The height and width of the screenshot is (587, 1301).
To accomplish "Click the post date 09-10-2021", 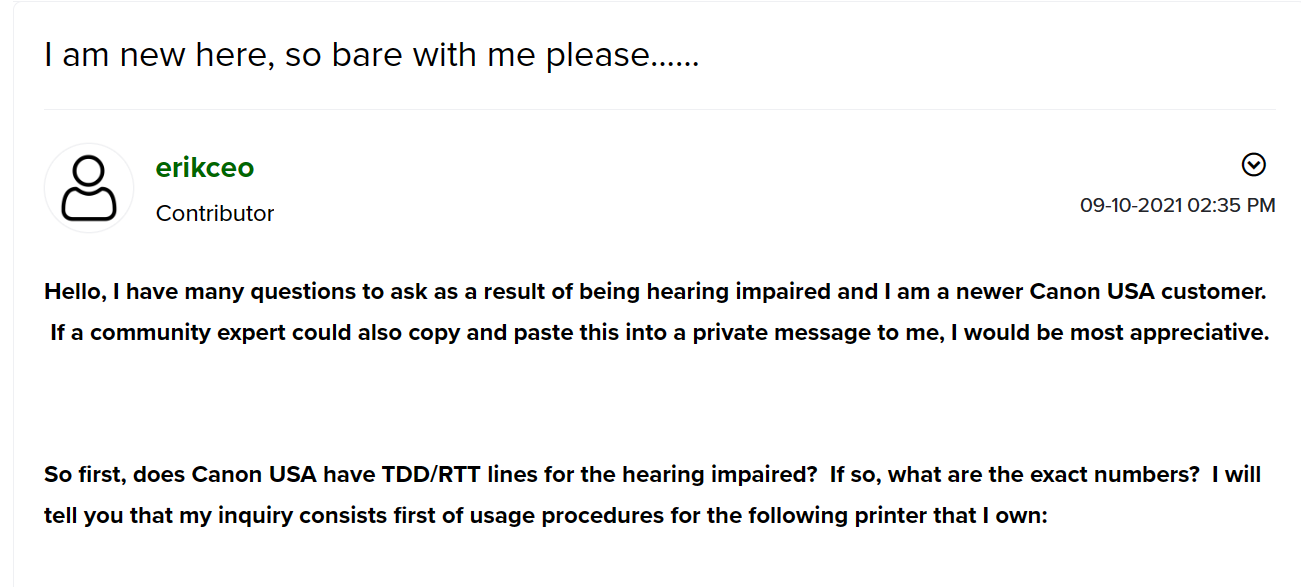I will pos(1131,205).
